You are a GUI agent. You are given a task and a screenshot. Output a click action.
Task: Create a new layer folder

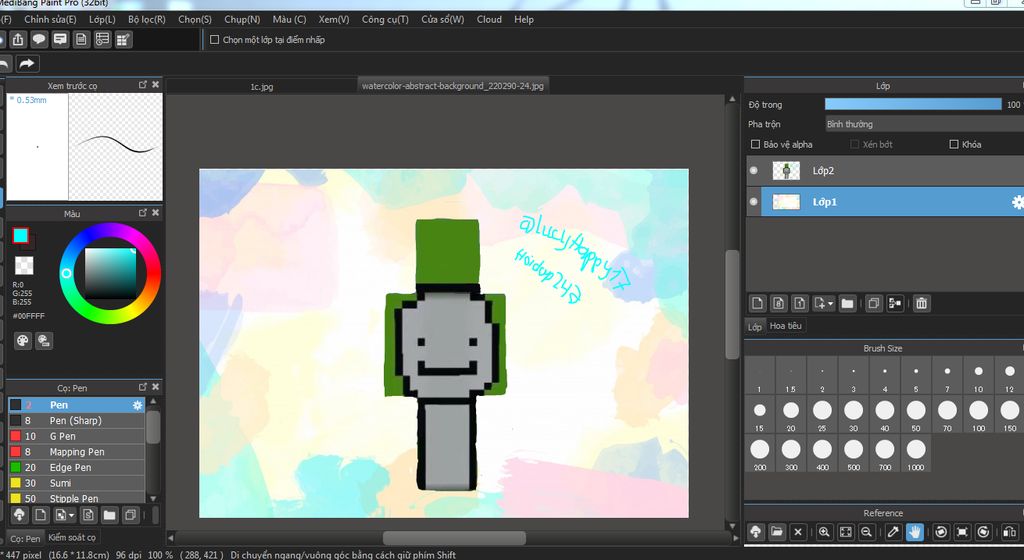[848, 303]
